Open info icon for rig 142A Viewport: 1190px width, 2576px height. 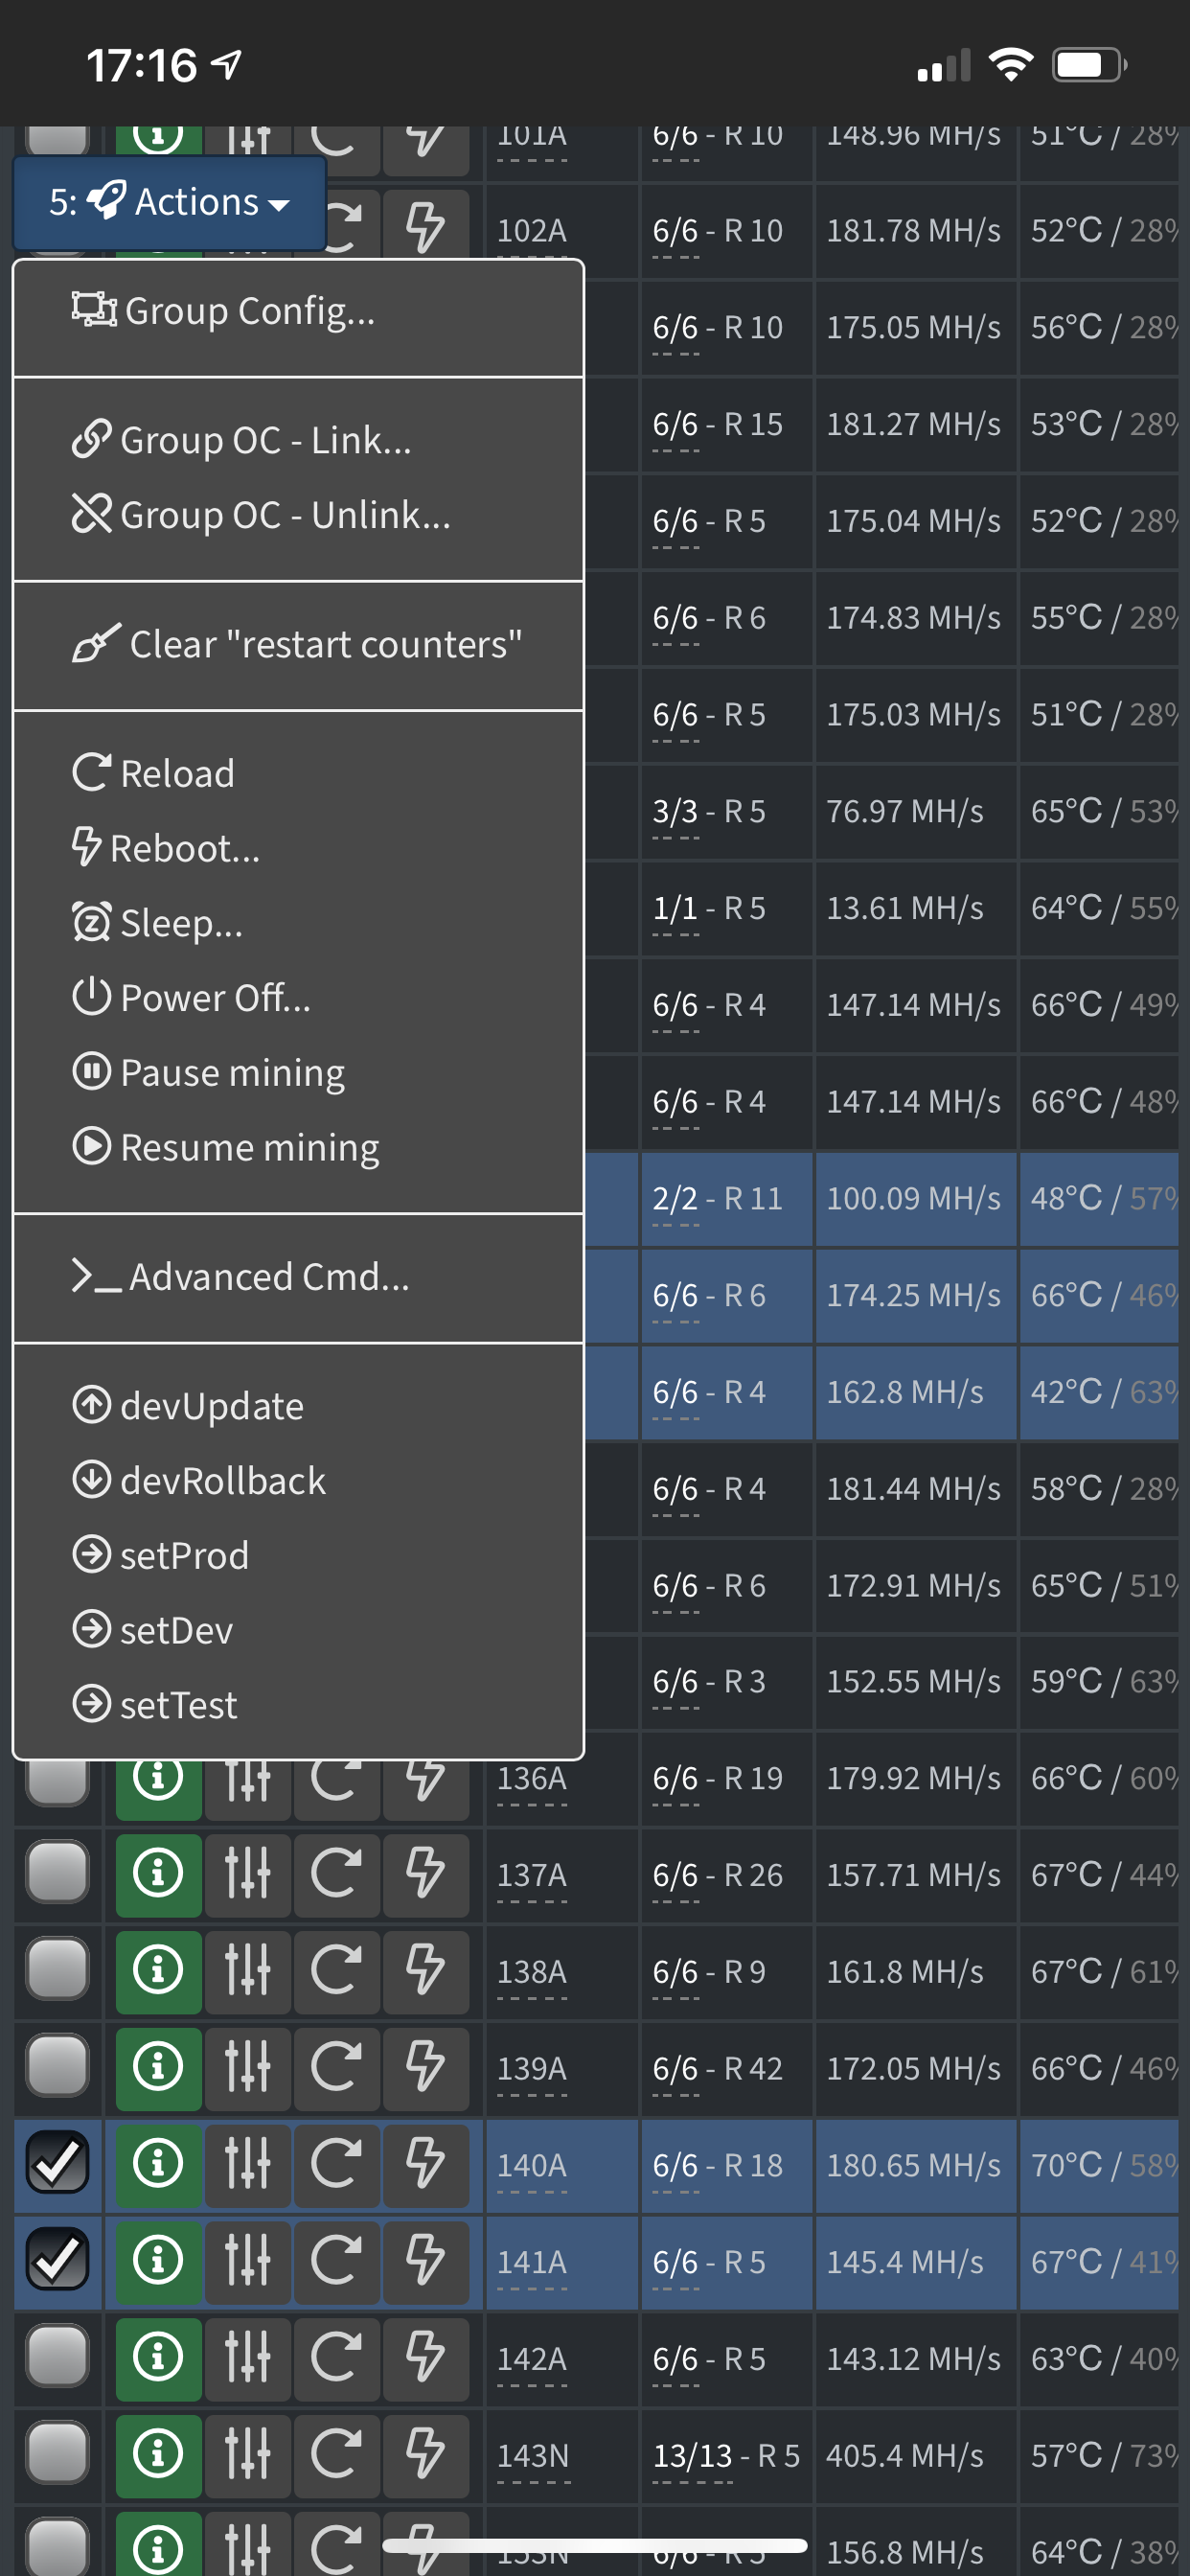pos(158,2358)
